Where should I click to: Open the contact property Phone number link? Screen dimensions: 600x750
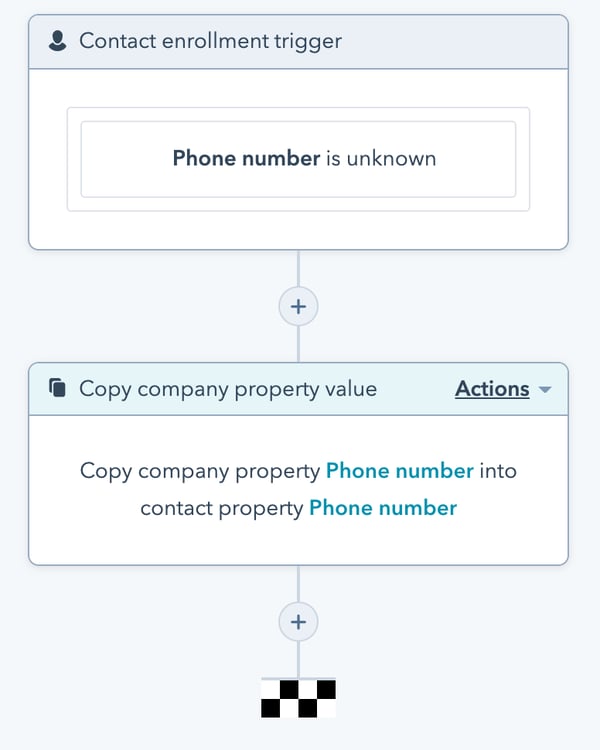(383, 508)
